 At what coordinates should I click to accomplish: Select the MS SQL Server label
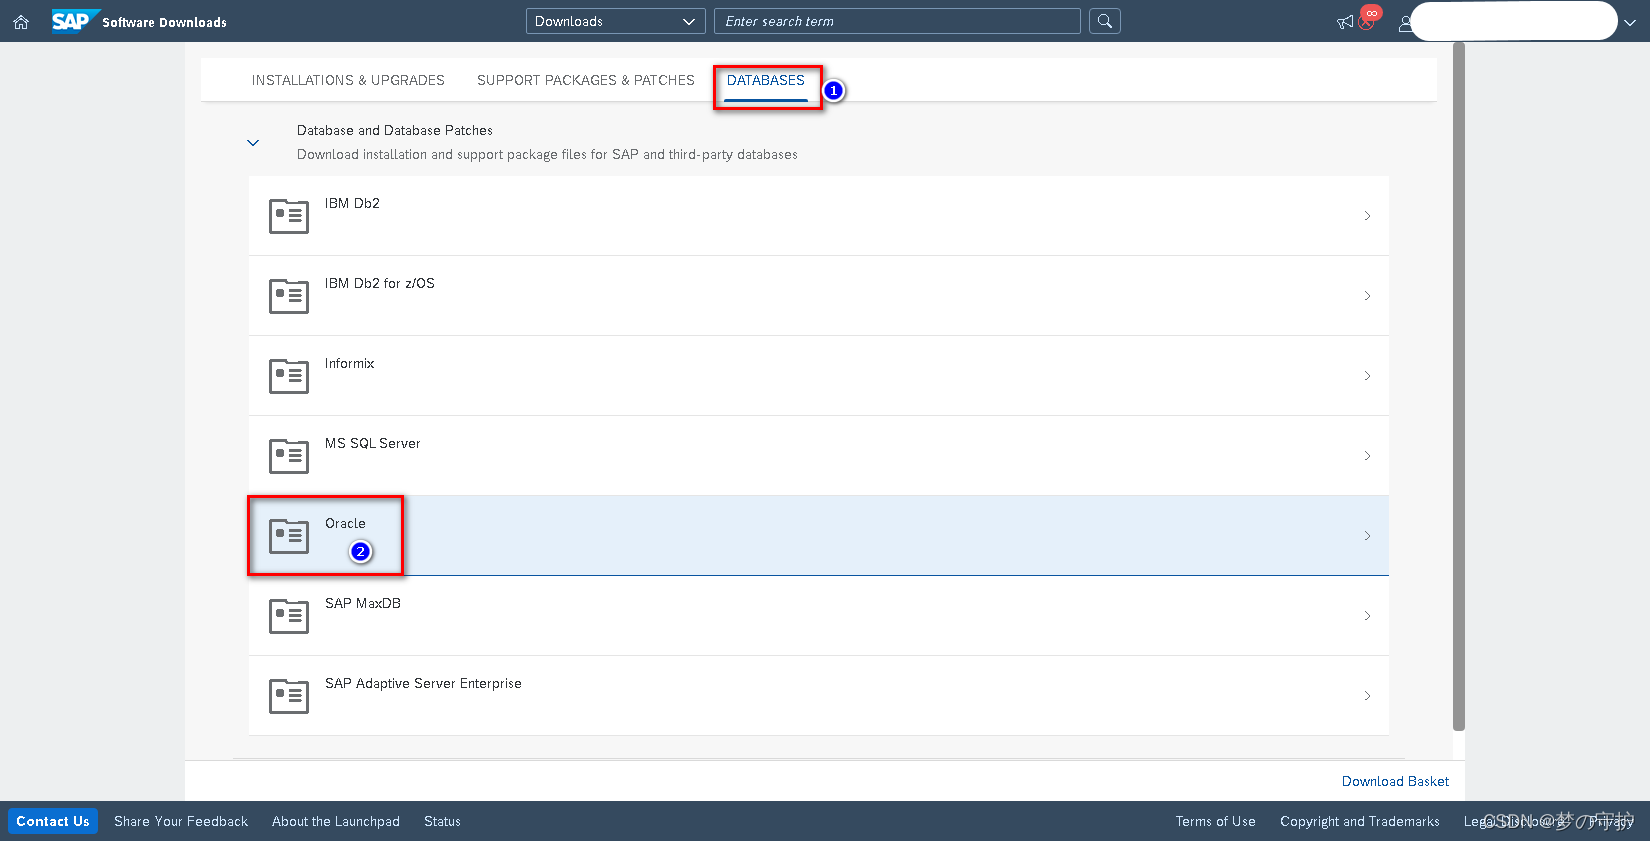click(372, 443)
